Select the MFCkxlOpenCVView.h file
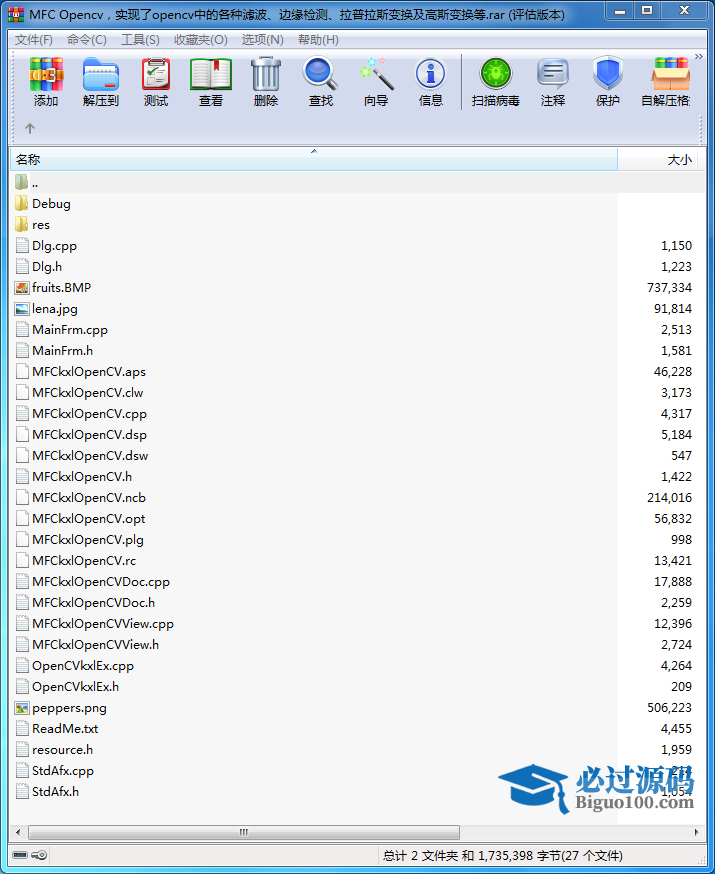 coord(95,645)
